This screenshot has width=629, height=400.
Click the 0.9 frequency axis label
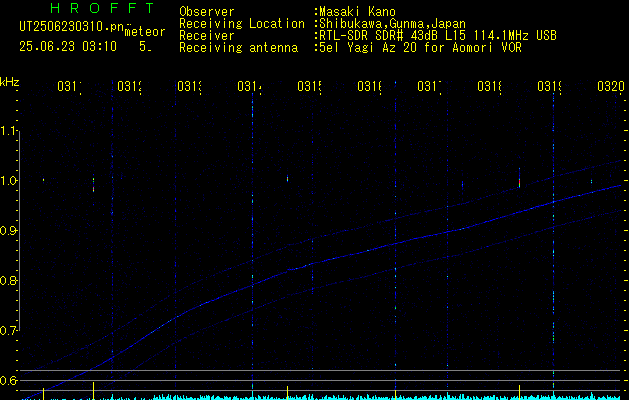click(9, 231)
